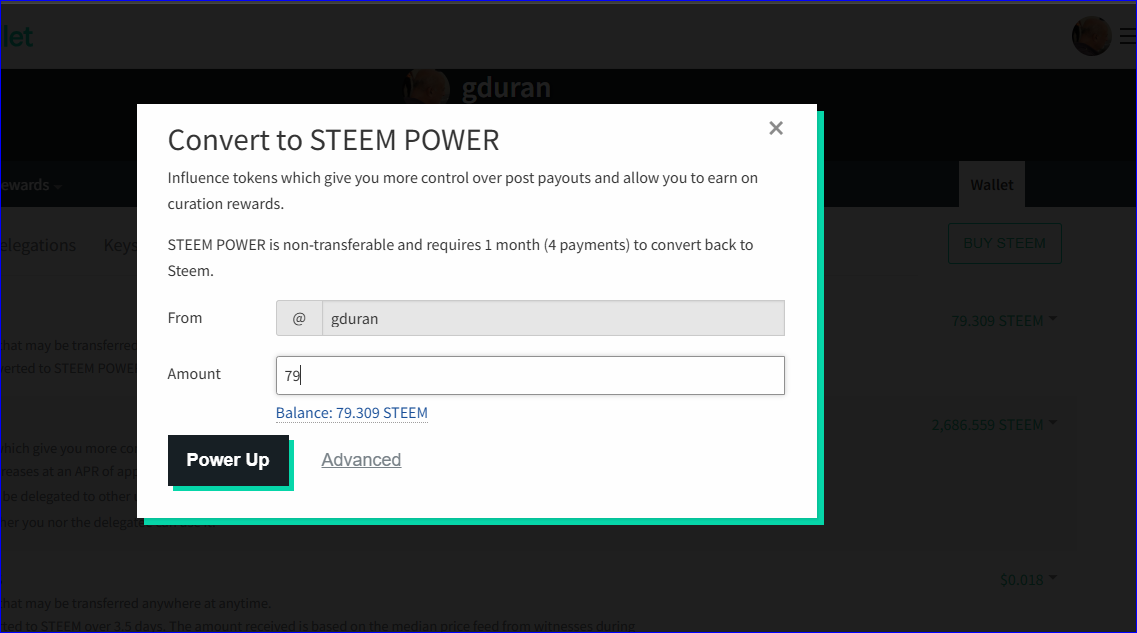Image resolution: width=1137 pixels, height=633 pixels.
Task: Select the Wallet tab in the background
Action: [991, 185]
